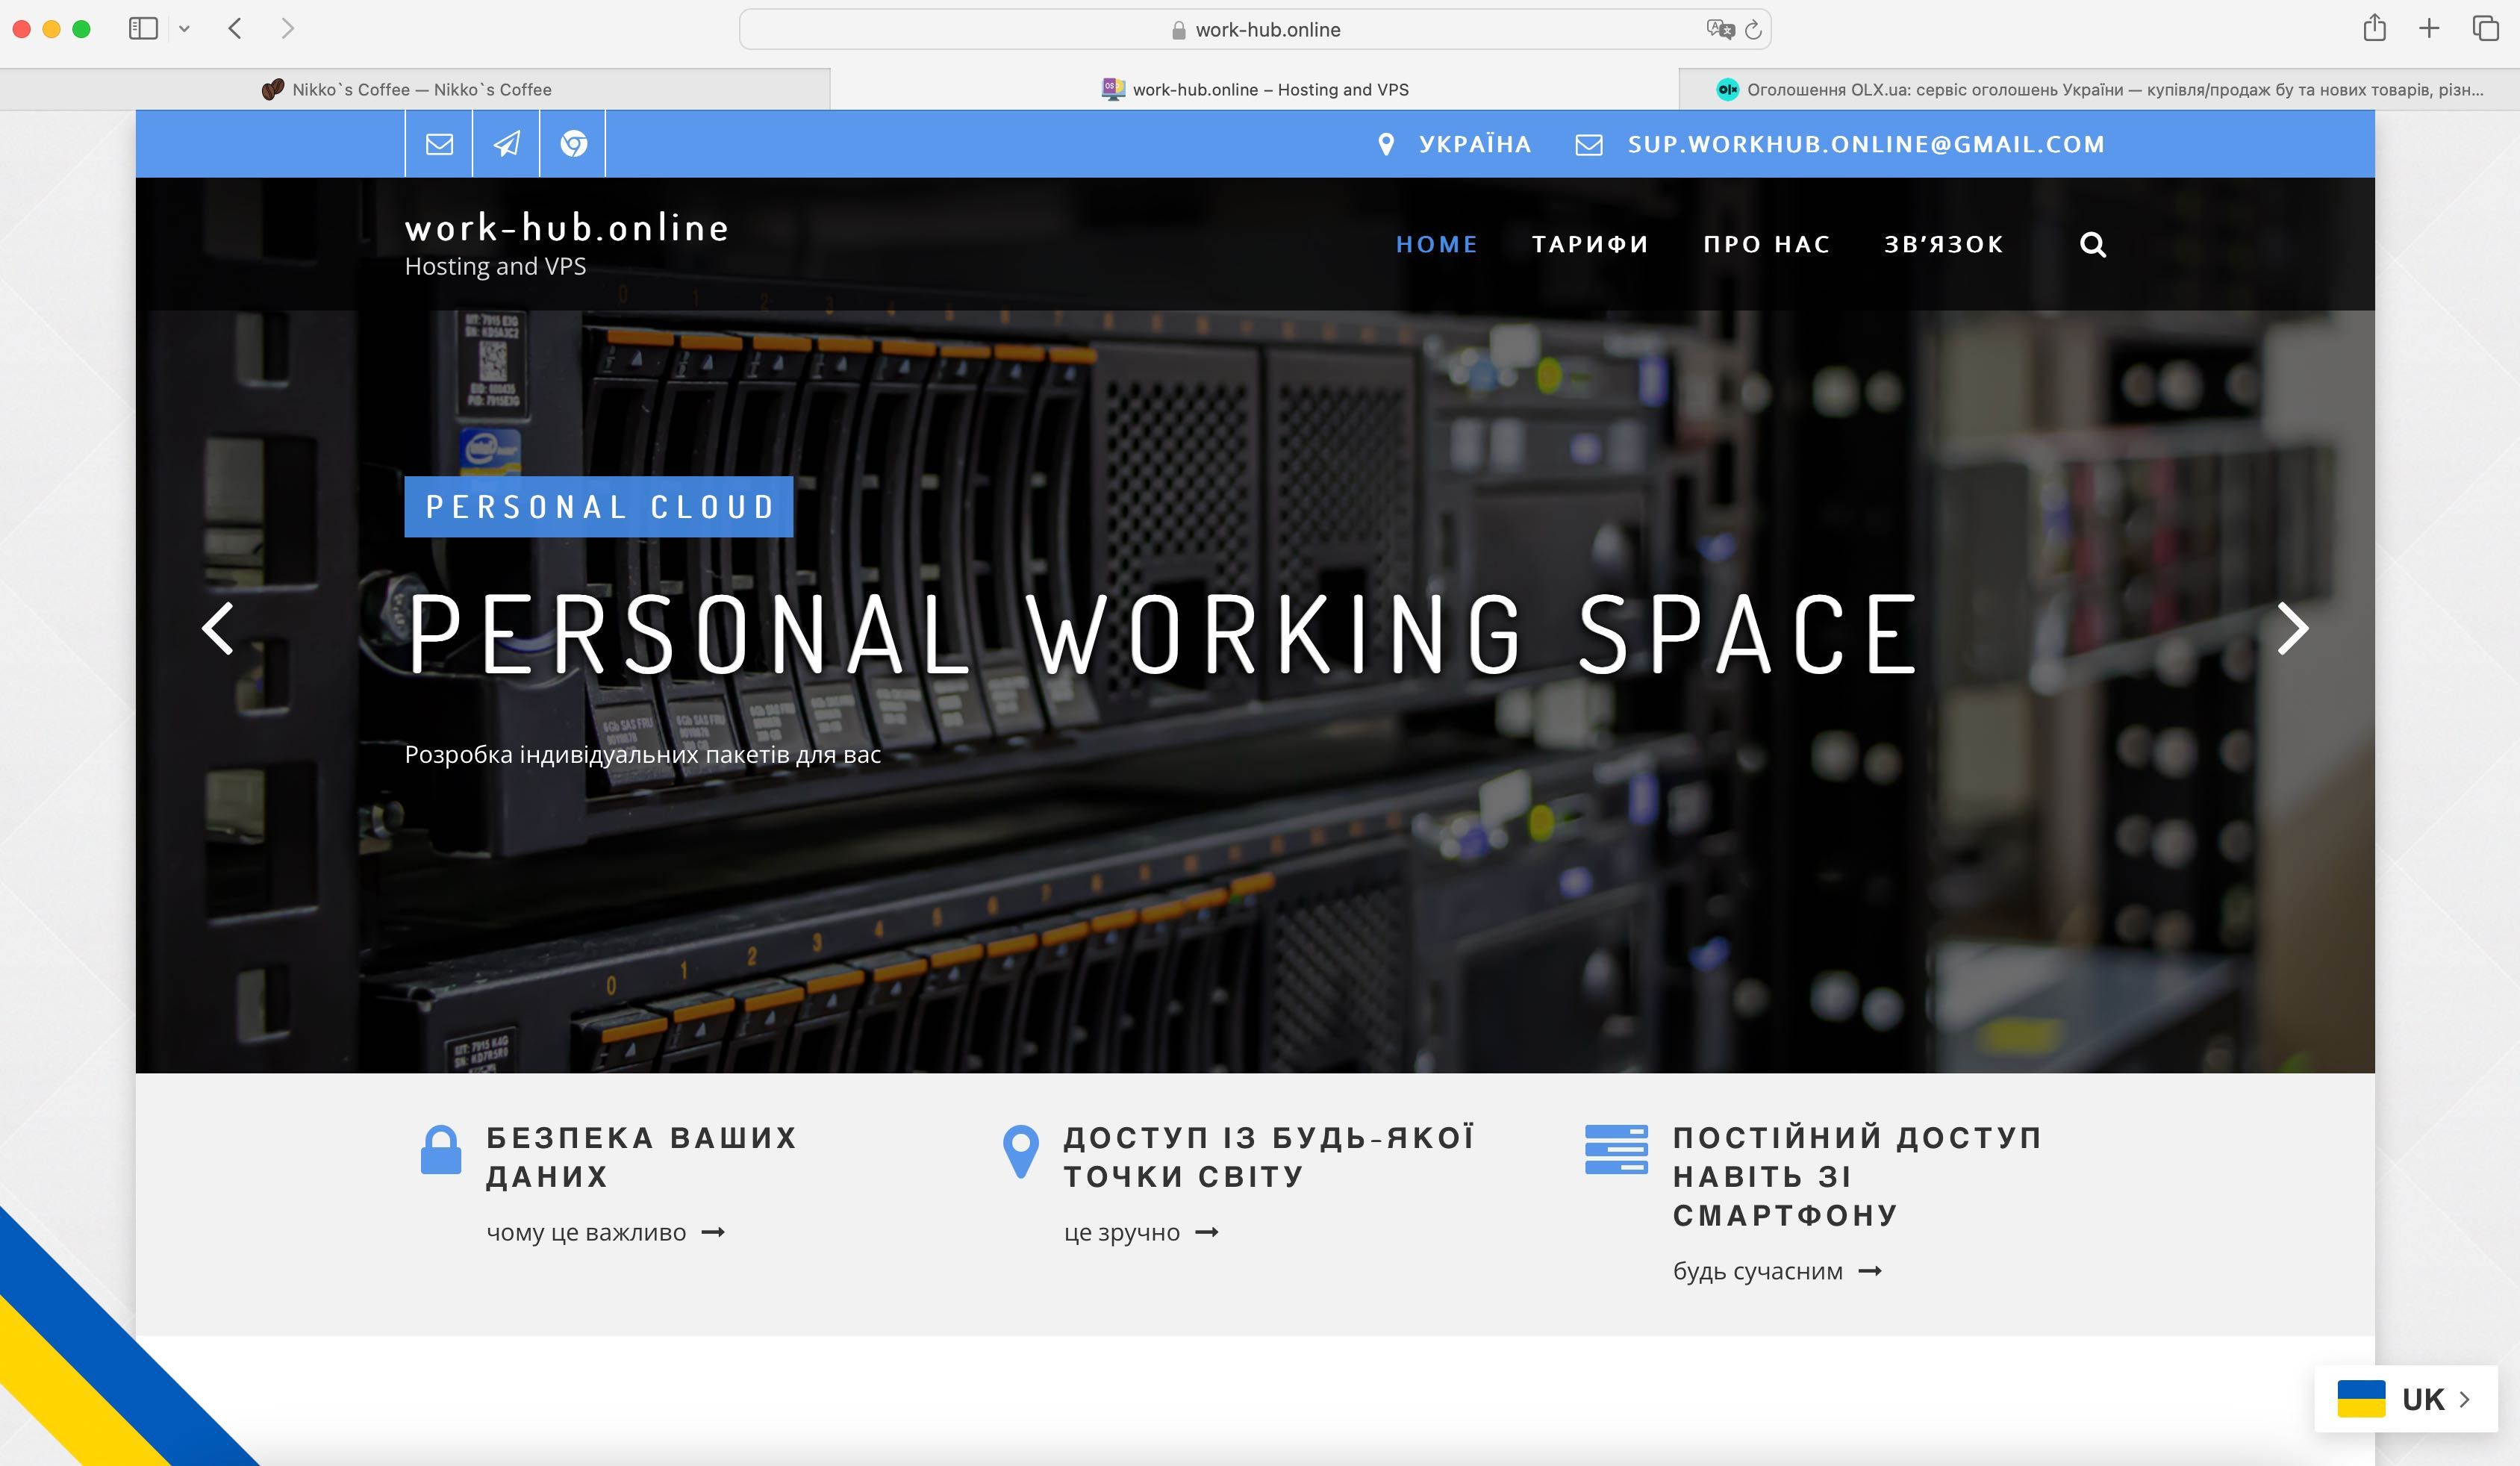This screenshot has width=2520, height=1466.
Task: Click the Chrome browser icon in top bar
Action: (x=573, y=144)
